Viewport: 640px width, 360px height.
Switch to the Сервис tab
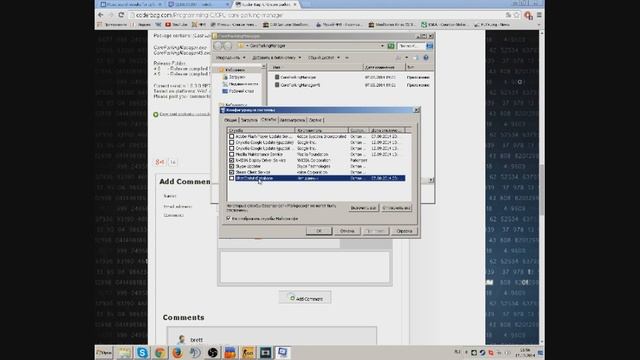pyautogui.click(x=315, y=120)
